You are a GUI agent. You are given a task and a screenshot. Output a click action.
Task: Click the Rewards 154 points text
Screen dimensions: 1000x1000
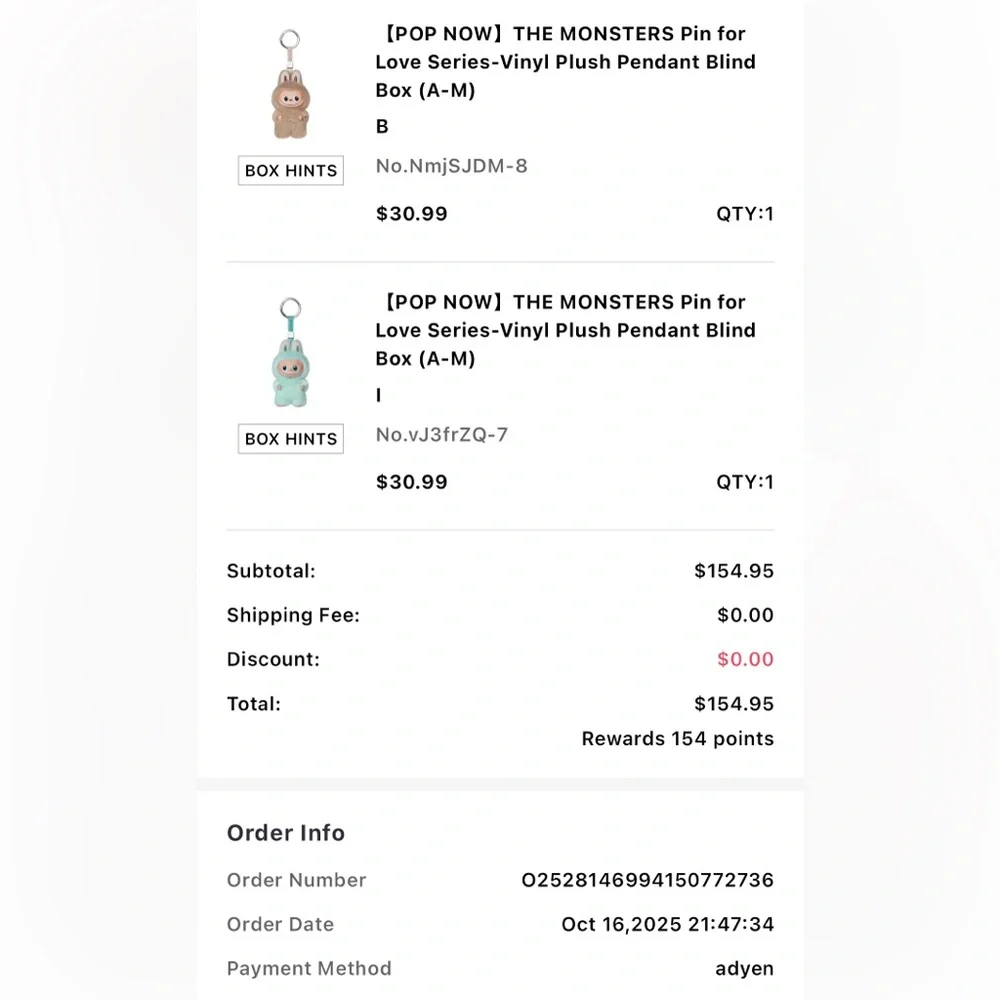[x=677, y=739]
